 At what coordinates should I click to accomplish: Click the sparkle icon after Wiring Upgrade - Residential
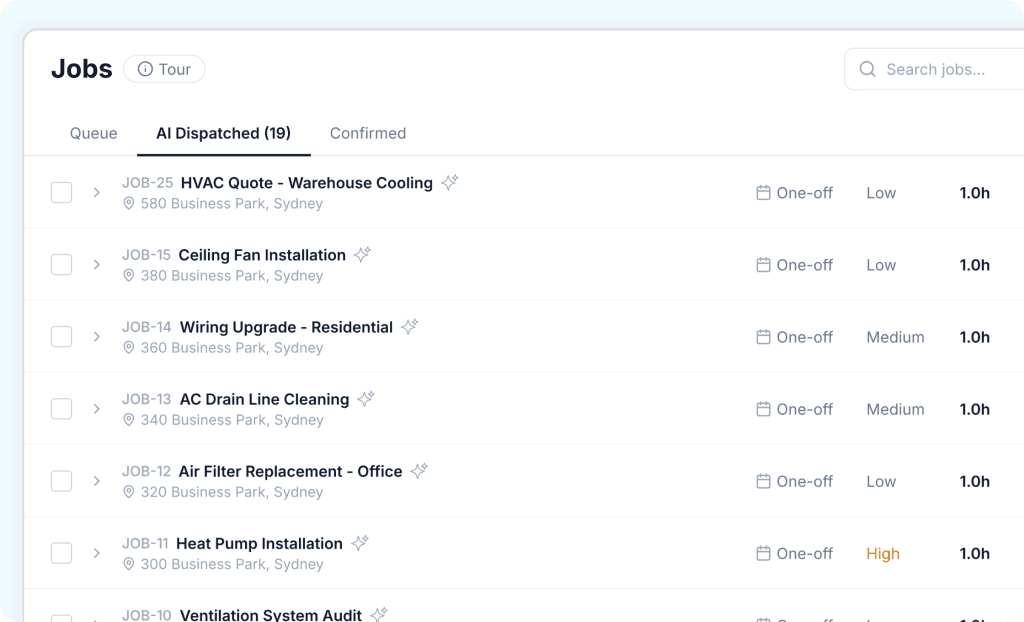point(409,326)
